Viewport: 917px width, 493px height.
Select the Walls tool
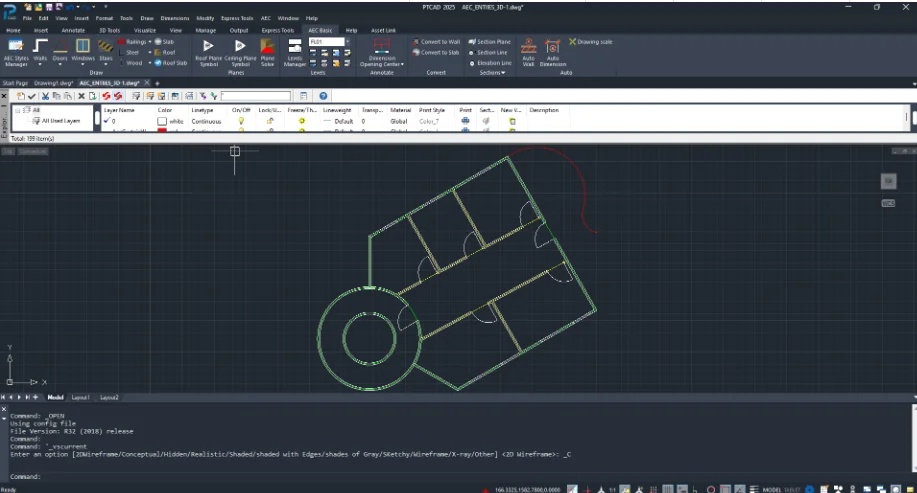point(40,50)
